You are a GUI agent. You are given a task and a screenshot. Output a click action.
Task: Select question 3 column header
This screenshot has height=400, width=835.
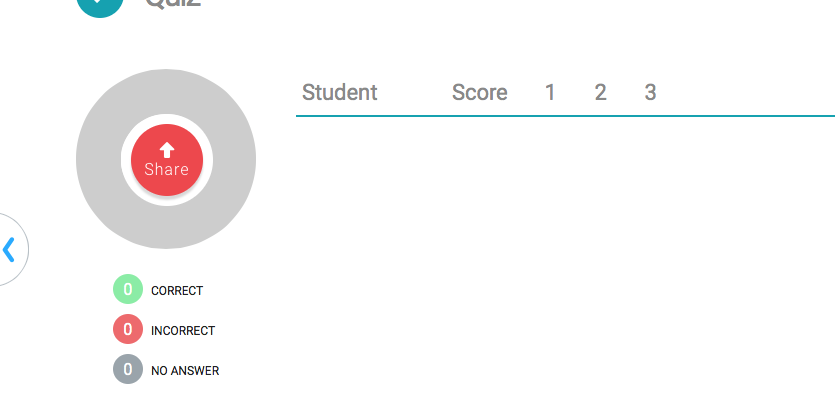[650, 93]
